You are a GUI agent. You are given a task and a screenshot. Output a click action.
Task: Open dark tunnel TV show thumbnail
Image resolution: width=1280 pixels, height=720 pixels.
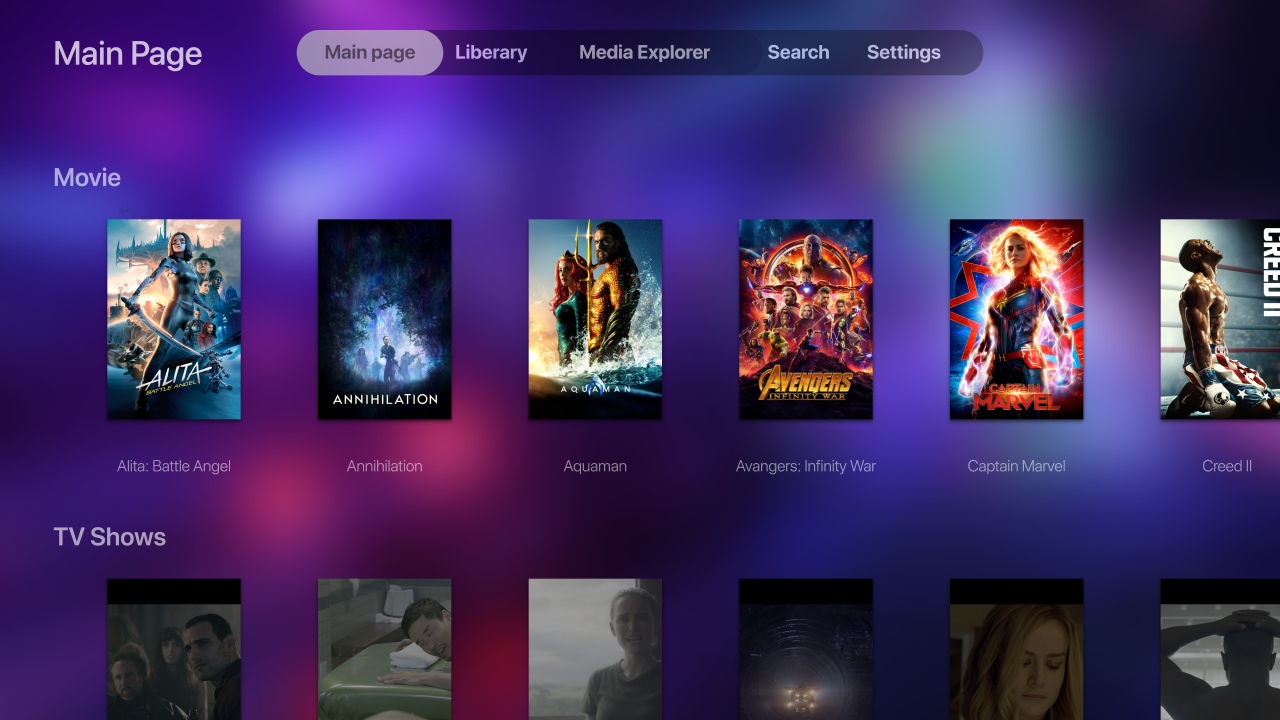pyautogui.click(x=806, y=649)
